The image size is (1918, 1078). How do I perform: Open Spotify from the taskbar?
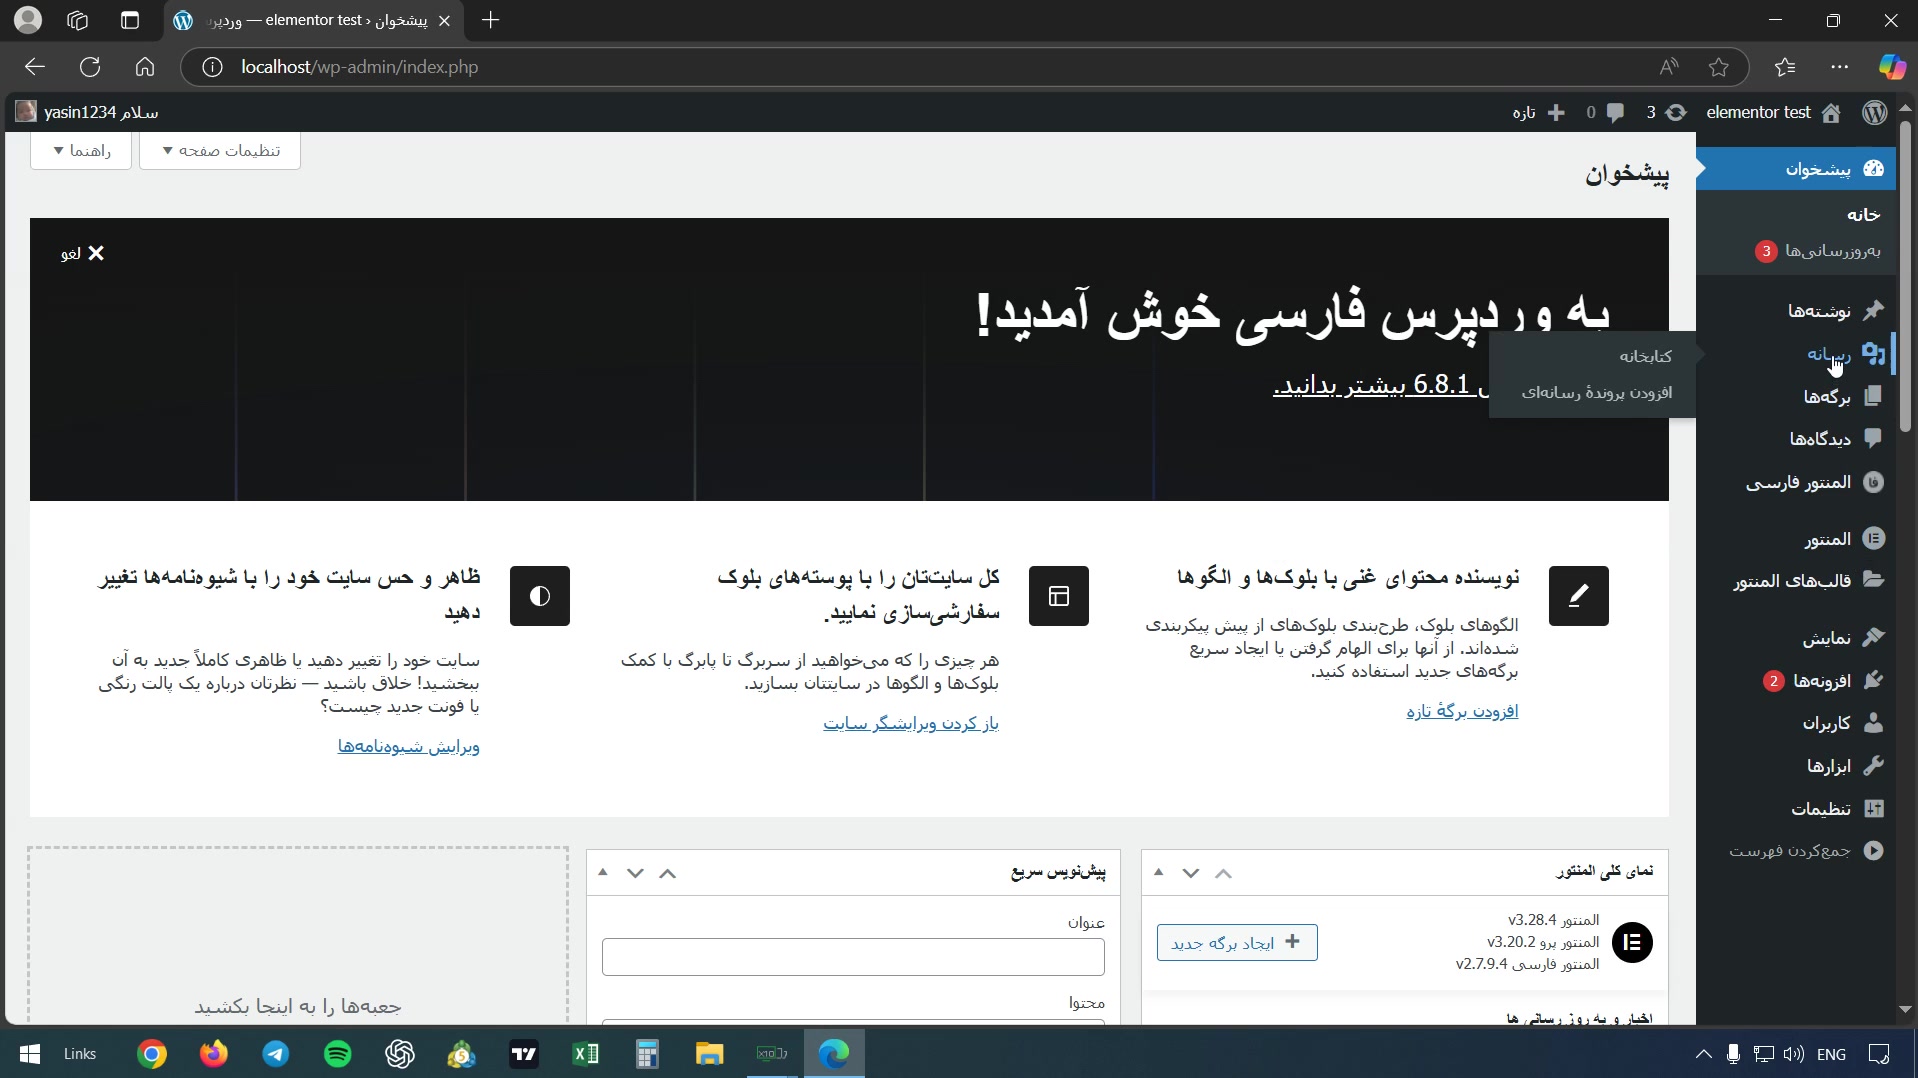click(x=338, y=1054)
